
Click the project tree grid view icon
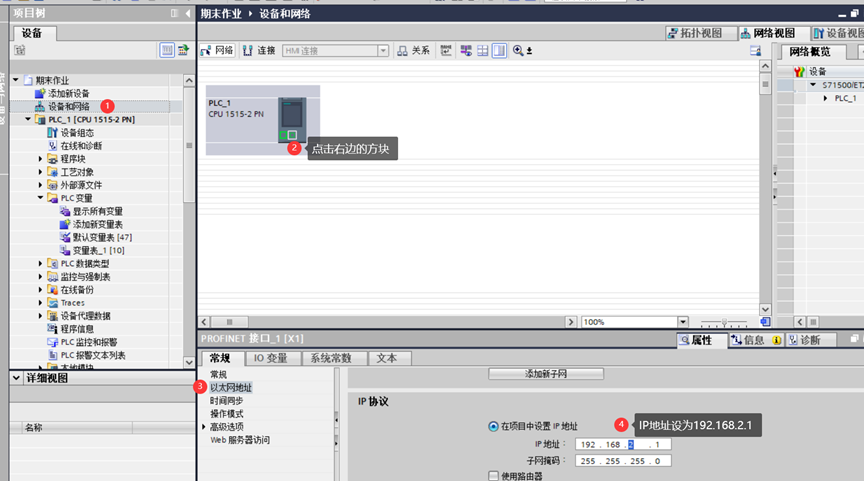tap(166, 50)
